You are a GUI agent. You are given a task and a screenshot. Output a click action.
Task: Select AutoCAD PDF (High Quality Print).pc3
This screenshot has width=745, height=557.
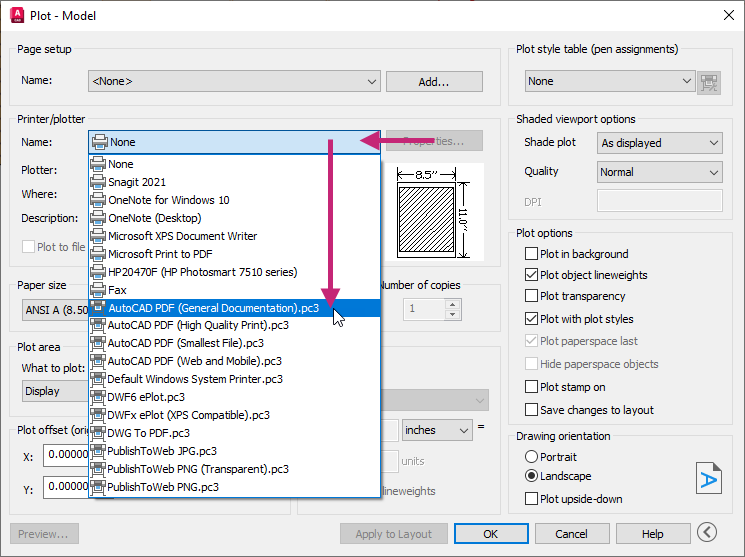tap(235, 325)
